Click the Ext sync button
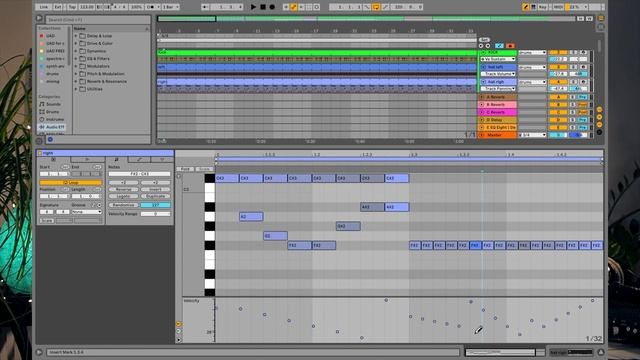640x360 pixels. click(58, 7)
